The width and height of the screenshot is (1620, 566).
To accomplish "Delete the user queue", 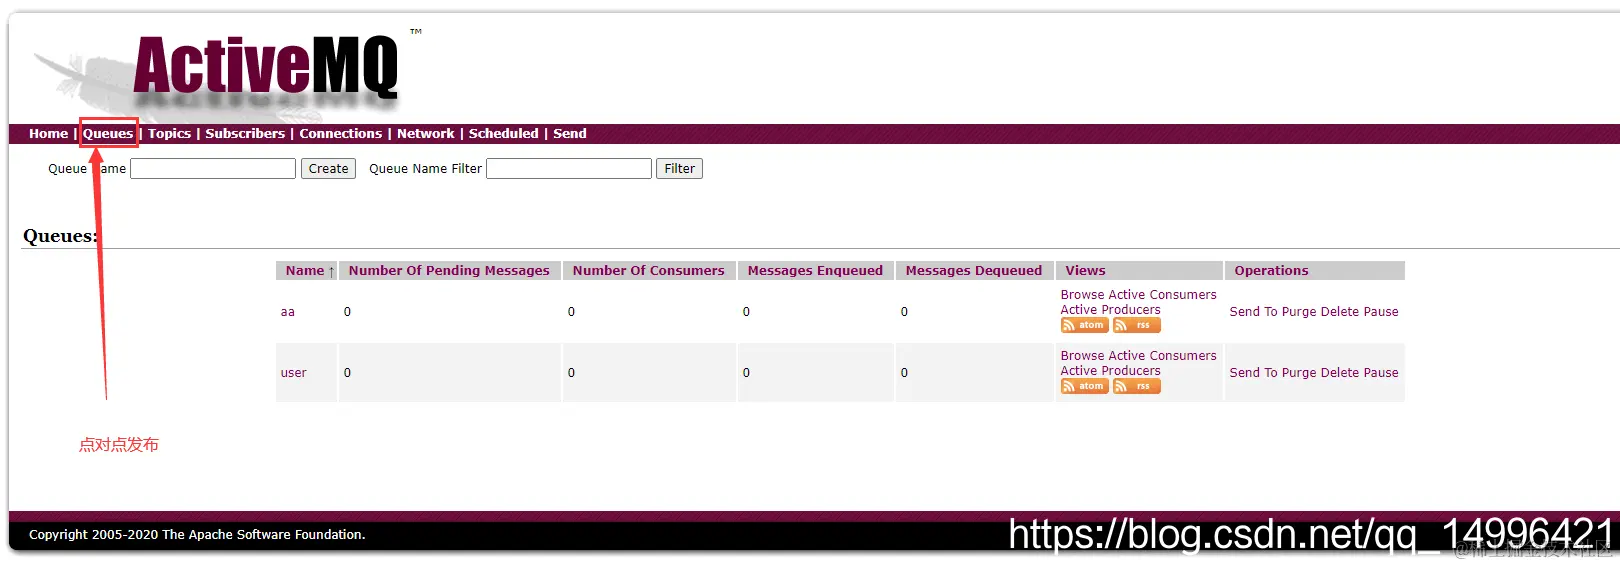I will coord(1340,373).
